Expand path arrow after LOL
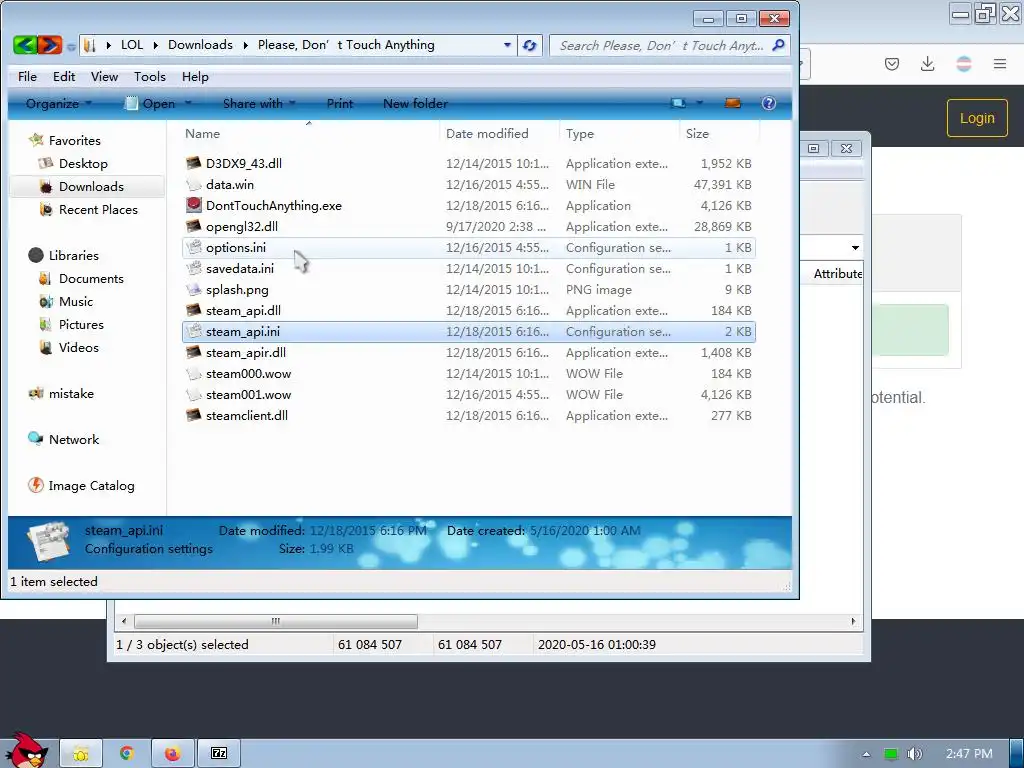This screenshot has height=768, width=1024. coord(155,45)
